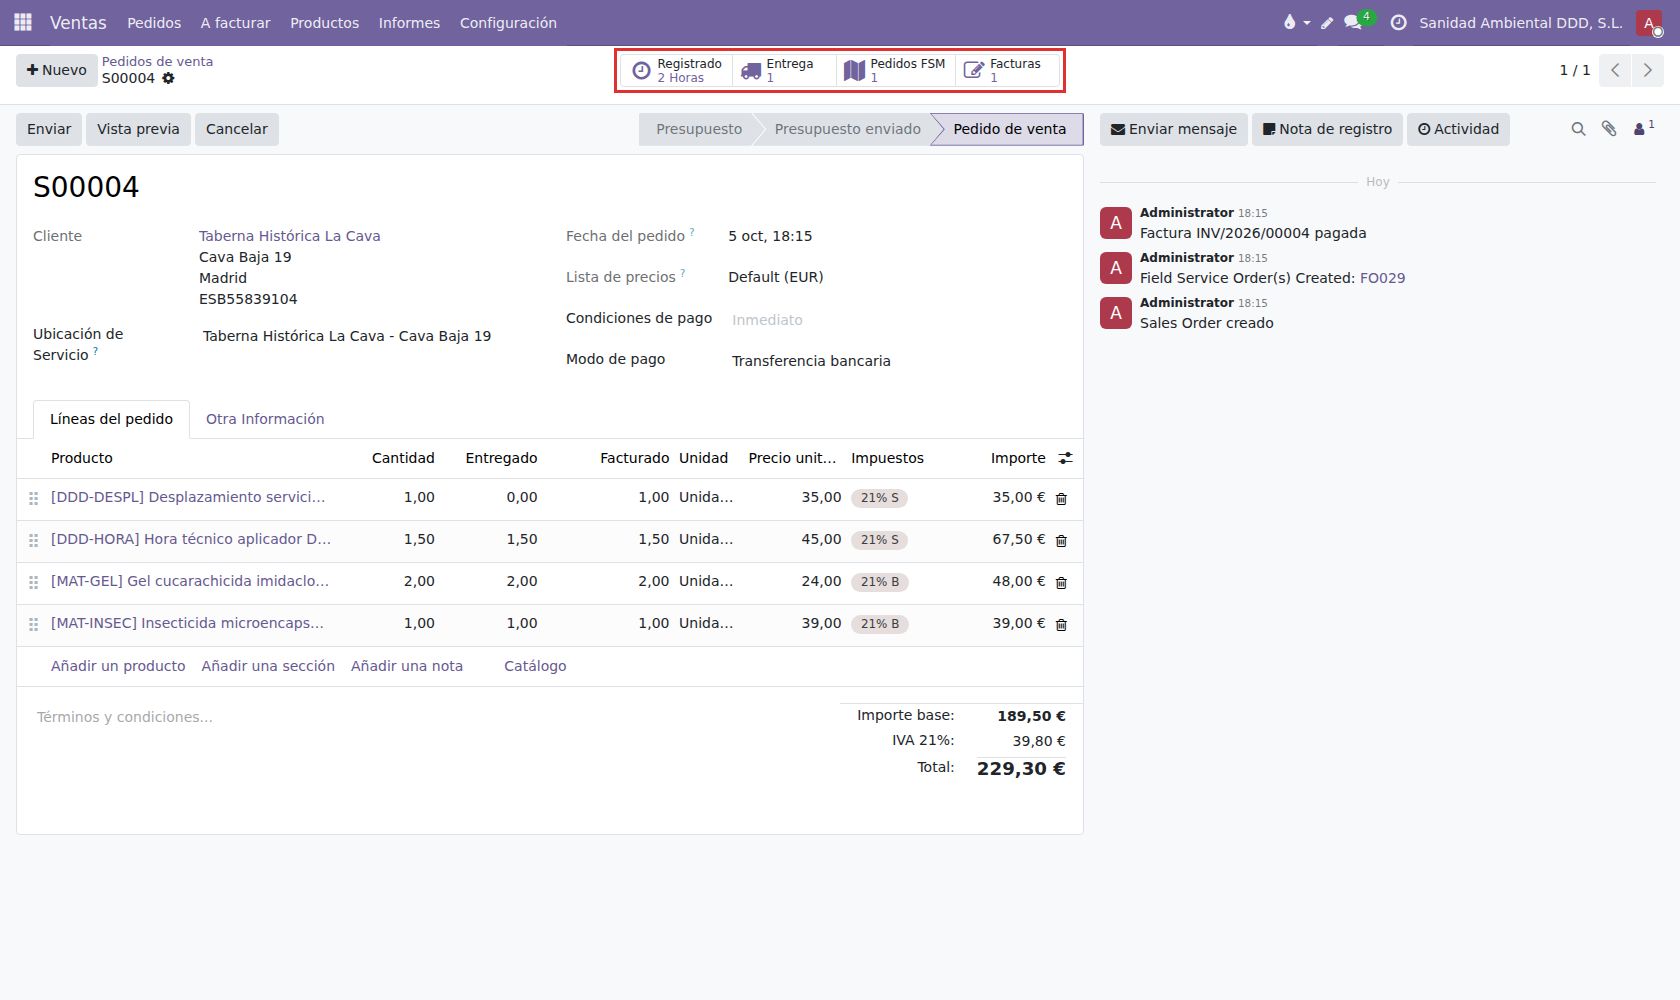Viewport: 1680px width, 1000px height.
Task: Schedule an Actividad from chatter
Action: click(x=1458, y=129)
